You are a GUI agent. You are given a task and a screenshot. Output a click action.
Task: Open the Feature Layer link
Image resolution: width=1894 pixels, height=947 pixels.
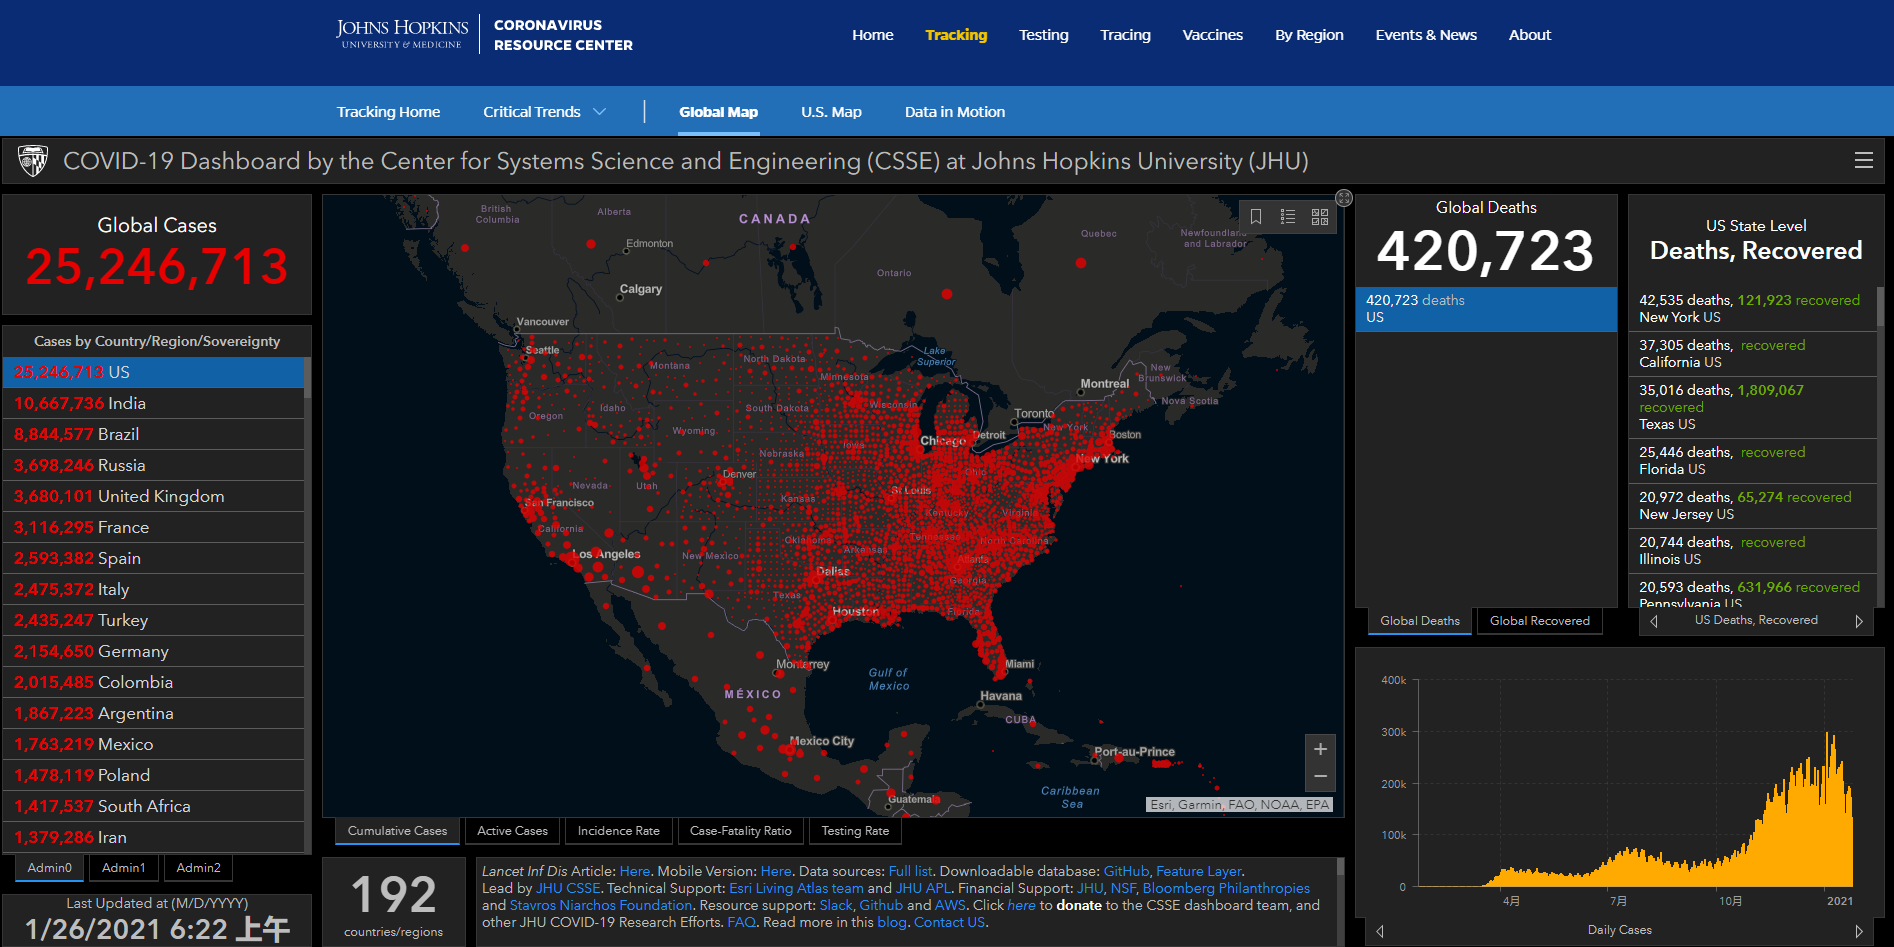click(1198, 872)
